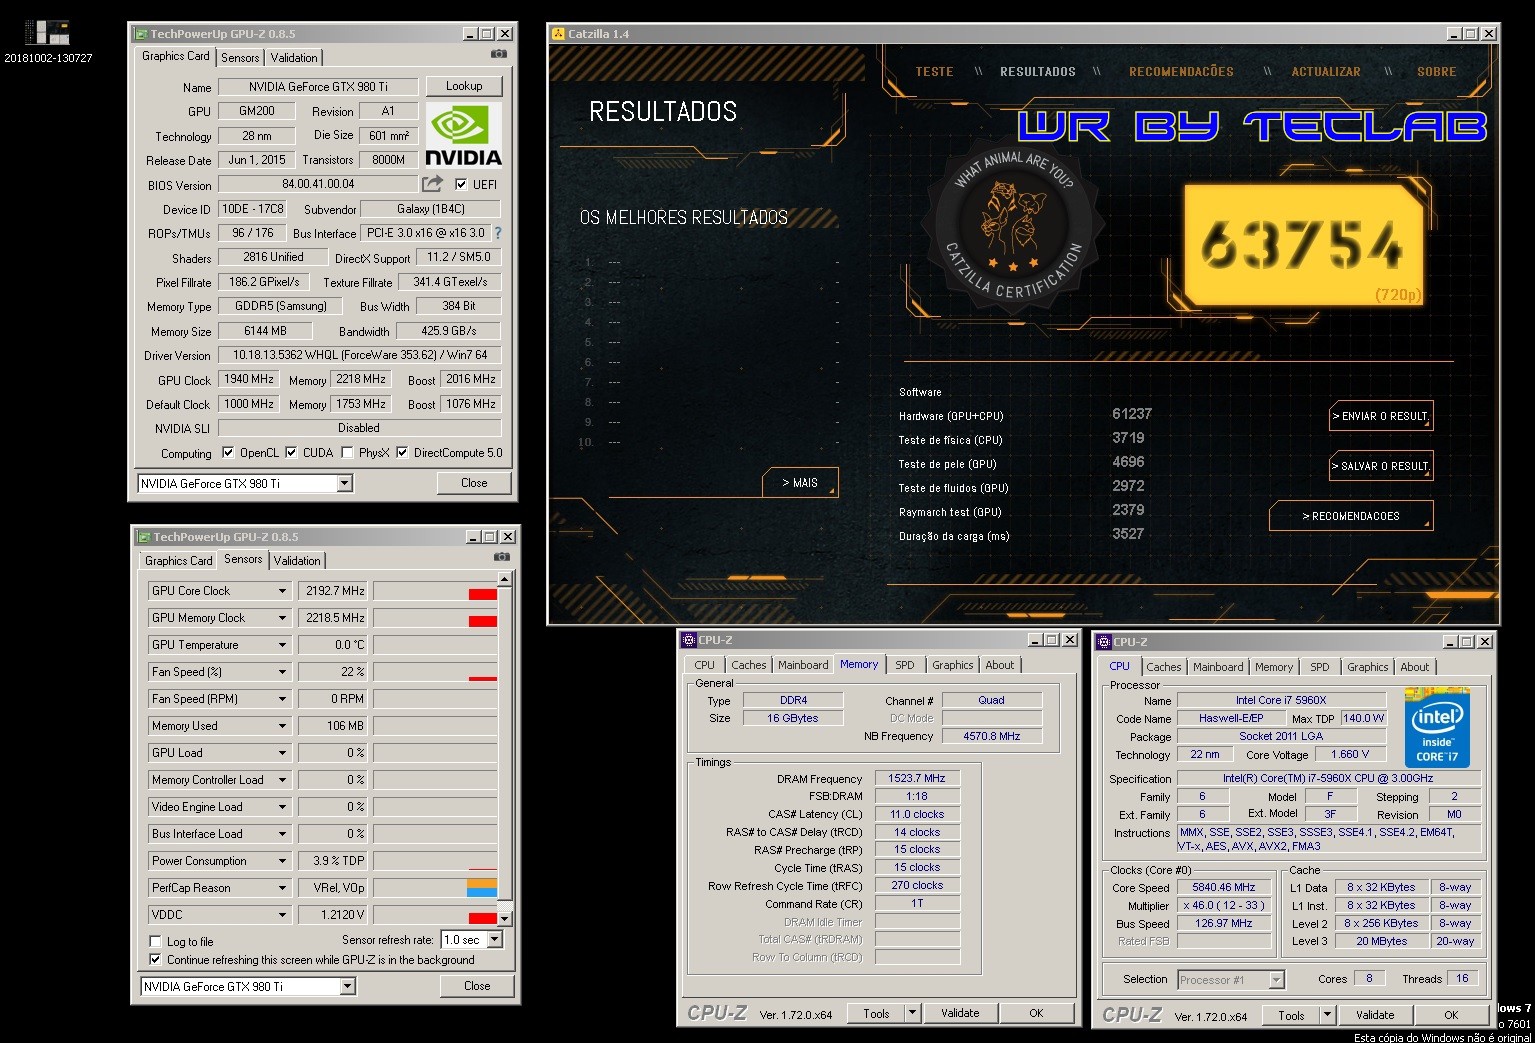
Task: Click the Intel Core i7 logo in CPU-Z
Action: point(1437,727)
